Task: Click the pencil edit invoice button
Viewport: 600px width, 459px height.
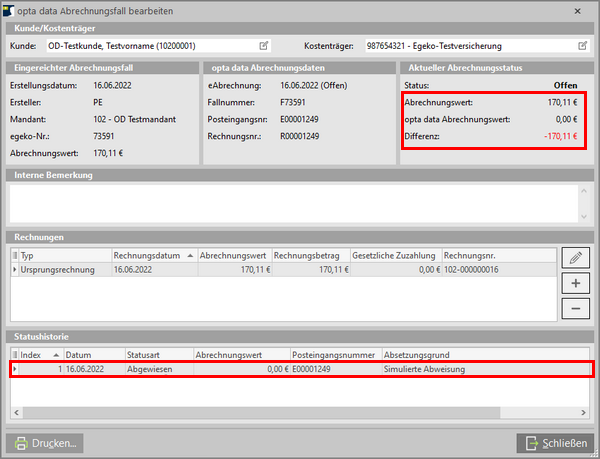Action: click(574, 258)
